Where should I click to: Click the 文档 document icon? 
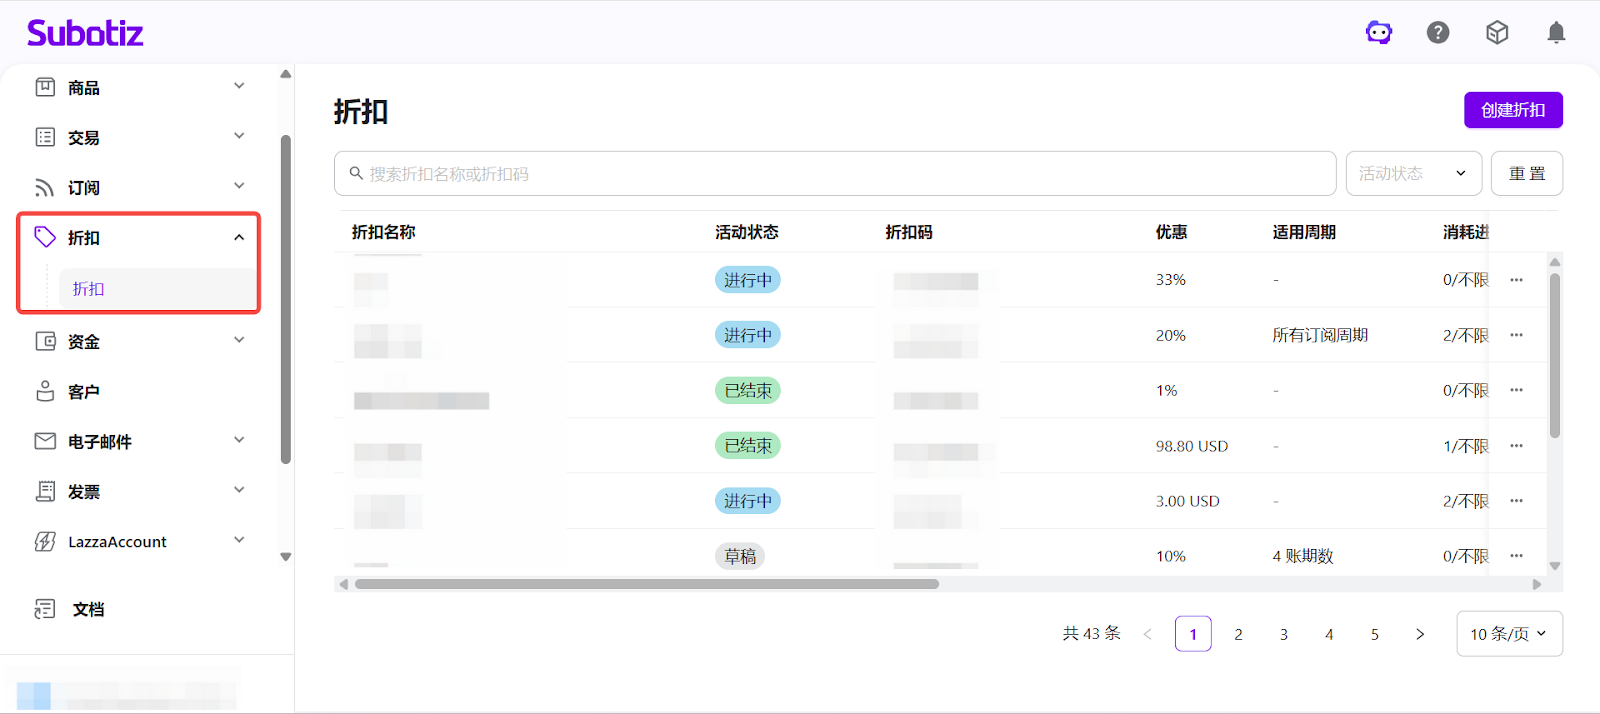coord(45,609)
